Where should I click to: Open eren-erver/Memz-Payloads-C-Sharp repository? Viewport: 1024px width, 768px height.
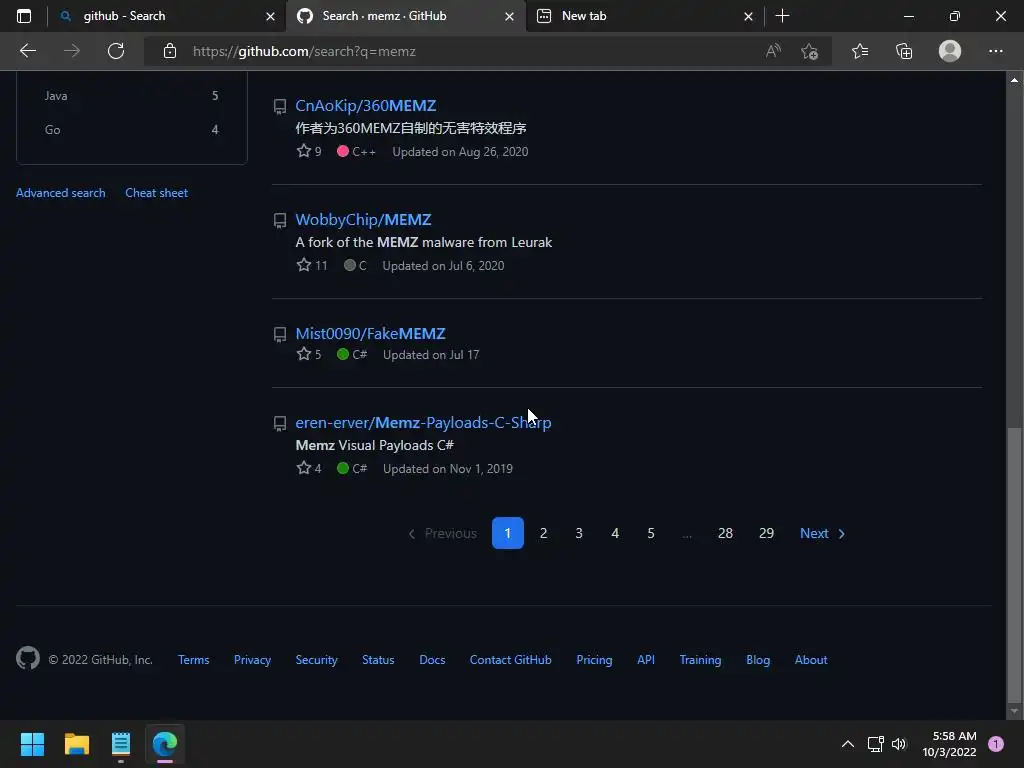tap(423, 423)
